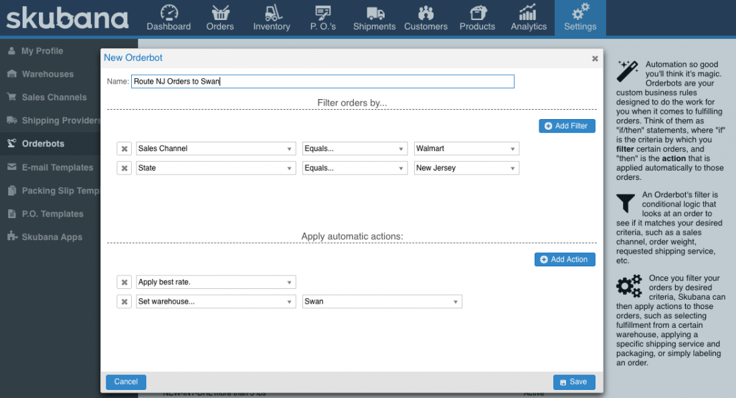
Task: Go to the Orders tab label
Action: [x=220, y=27]
